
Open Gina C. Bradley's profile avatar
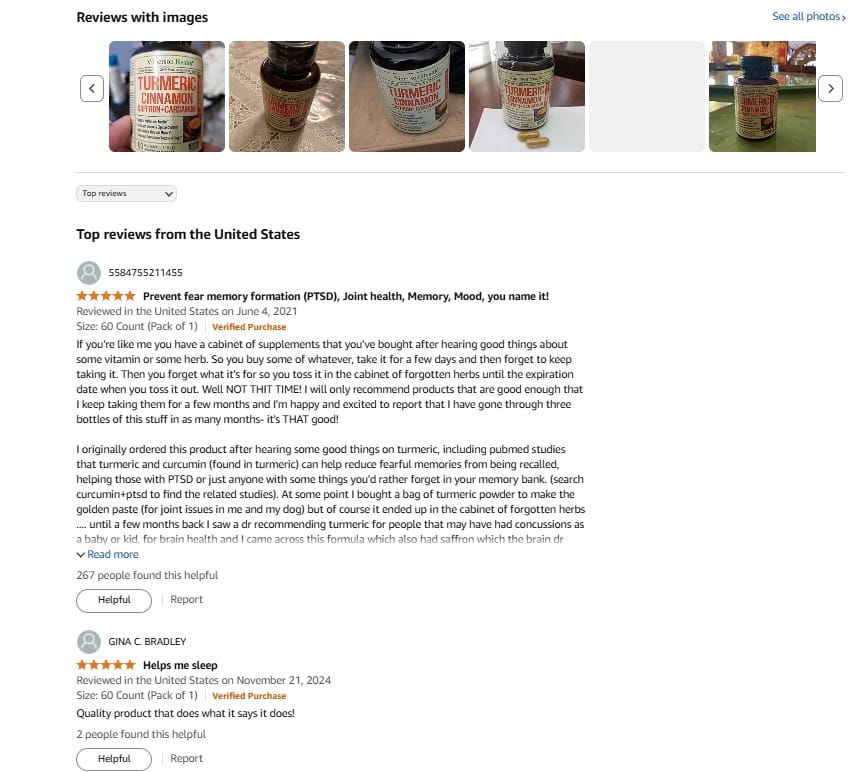point(89,642)
